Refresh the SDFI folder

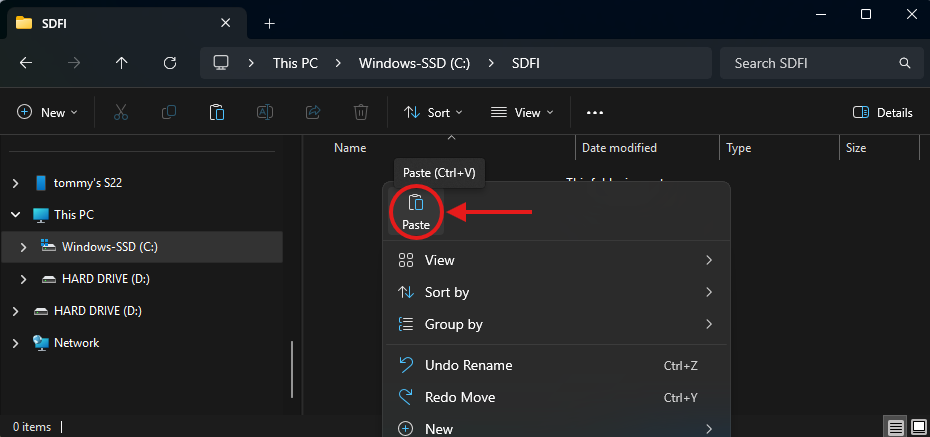[170, 63]
